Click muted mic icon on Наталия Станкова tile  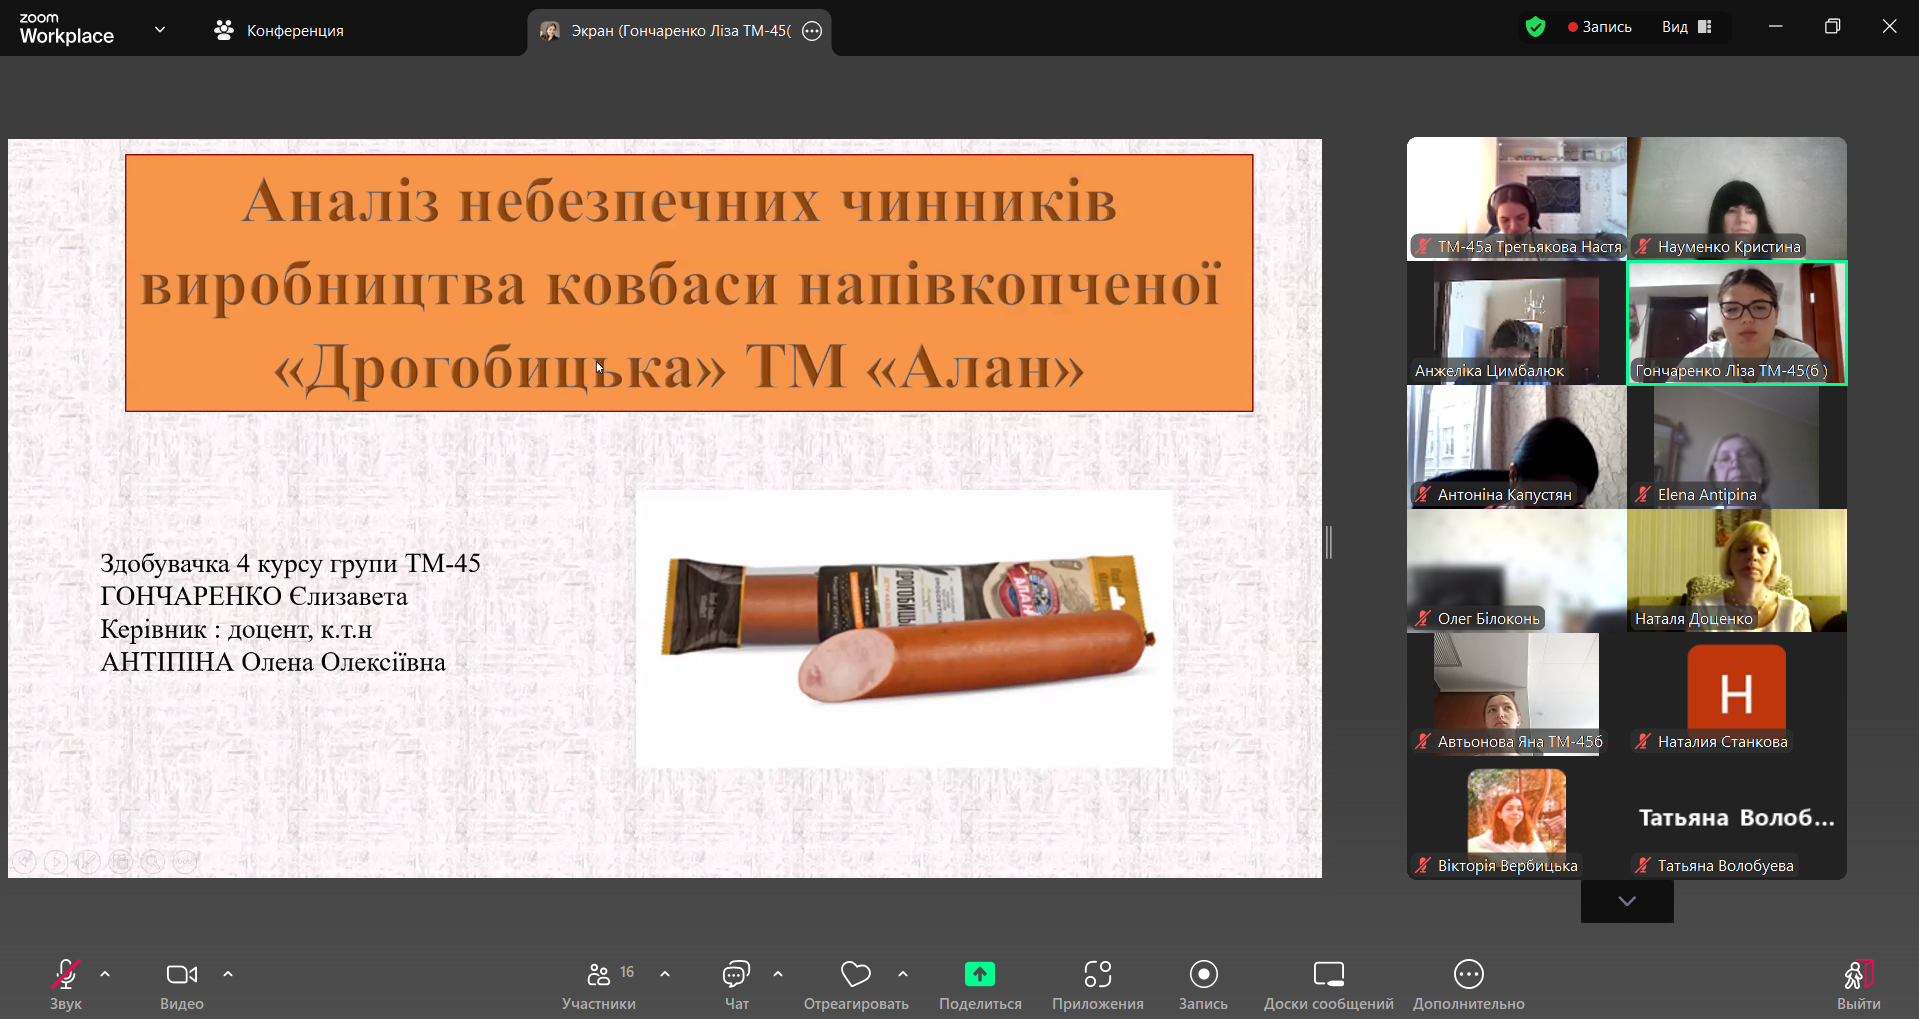pos(1643,742)
